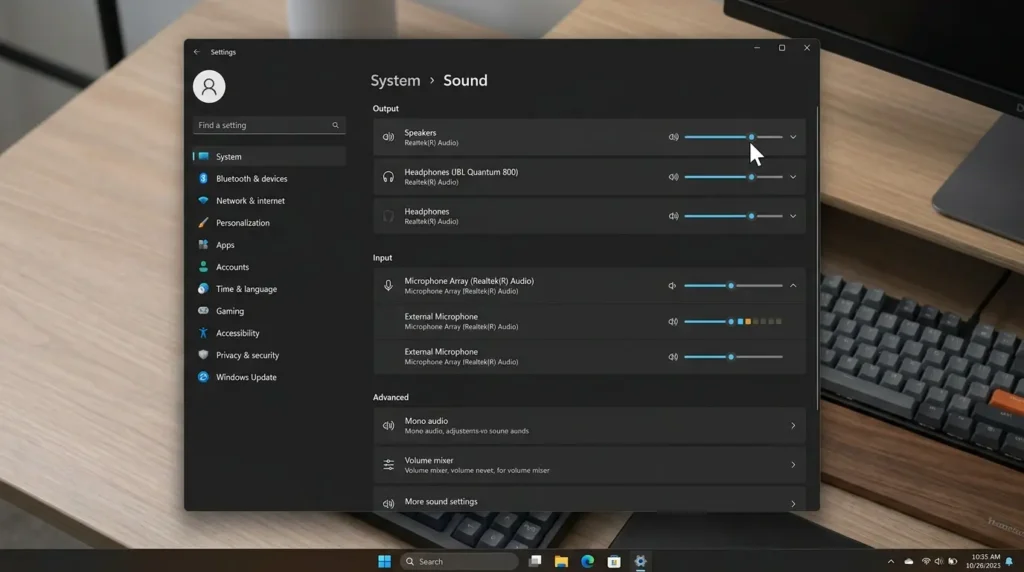Click the volume tray icon

coord(938,562)
